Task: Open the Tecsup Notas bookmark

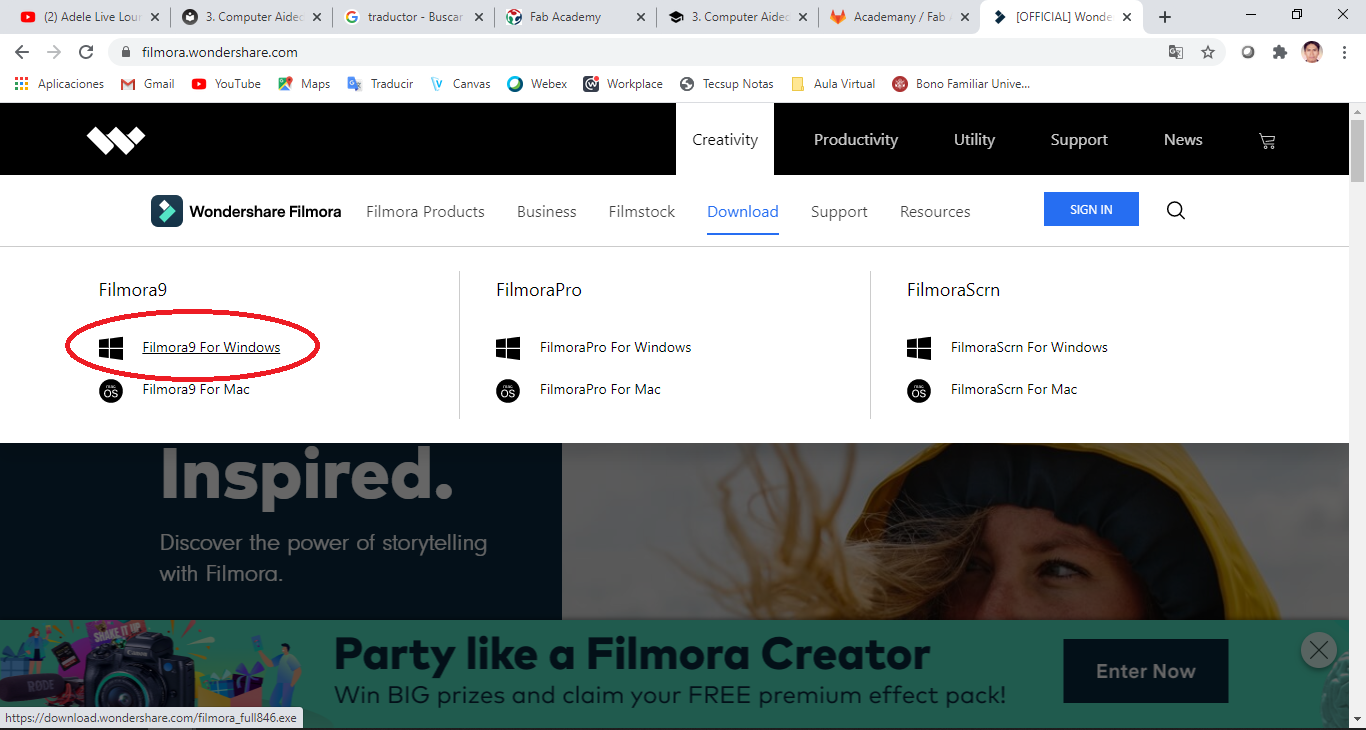Action: pyautogui.click(x=726, y=84)
